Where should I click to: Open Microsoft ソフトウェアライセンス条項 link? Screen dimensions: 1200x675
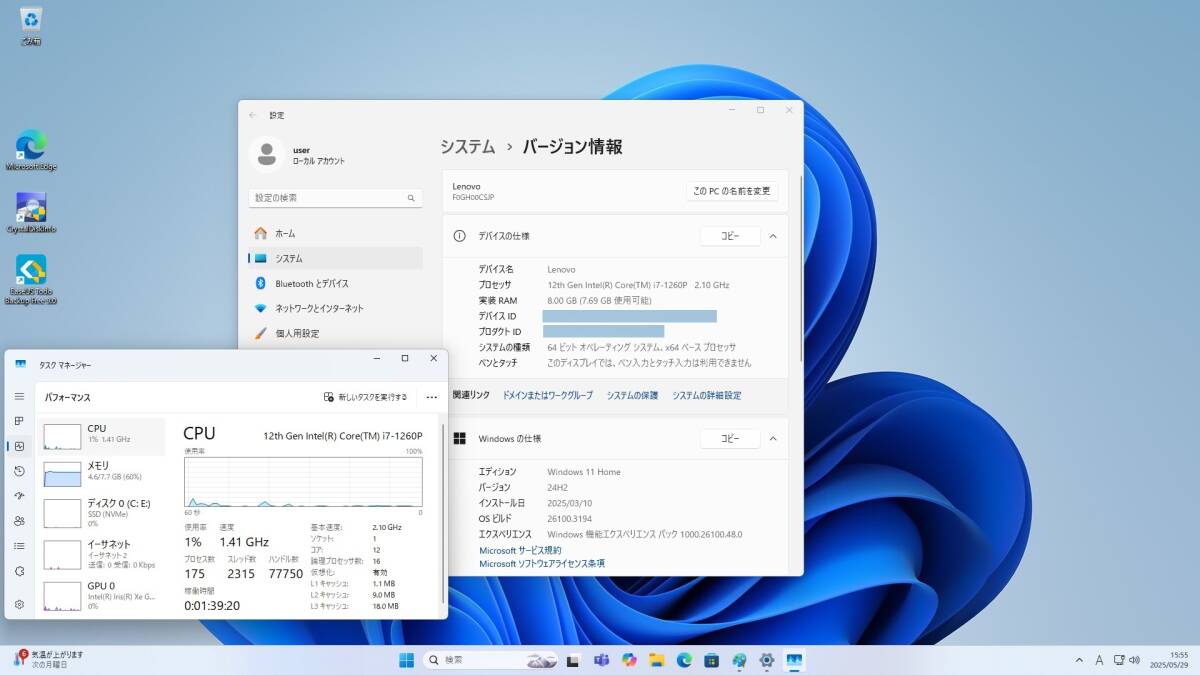pos(542,564)
